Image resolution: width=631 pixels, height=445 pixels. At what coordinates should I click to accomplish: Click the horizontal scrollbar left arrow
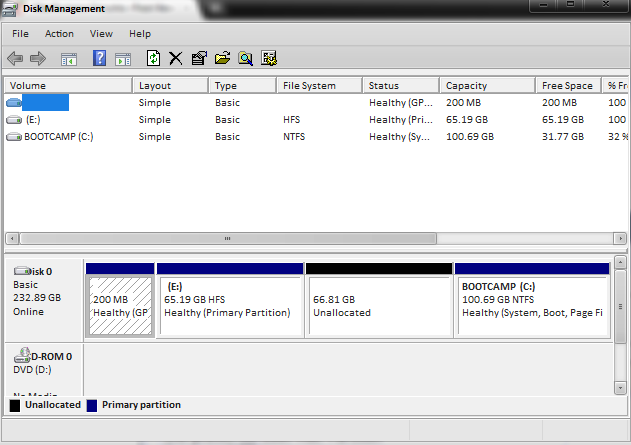point(12,239)
